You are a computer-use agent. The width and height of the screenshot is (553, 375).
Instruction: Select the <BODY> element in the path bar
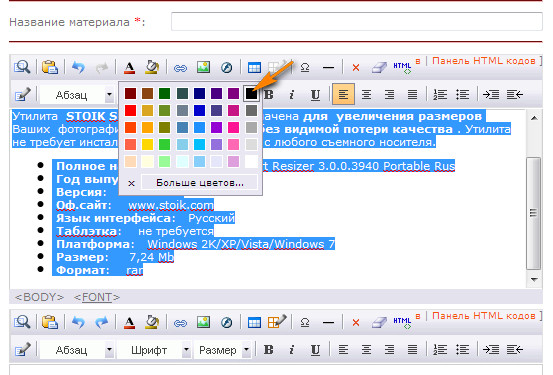pos(39,297)
